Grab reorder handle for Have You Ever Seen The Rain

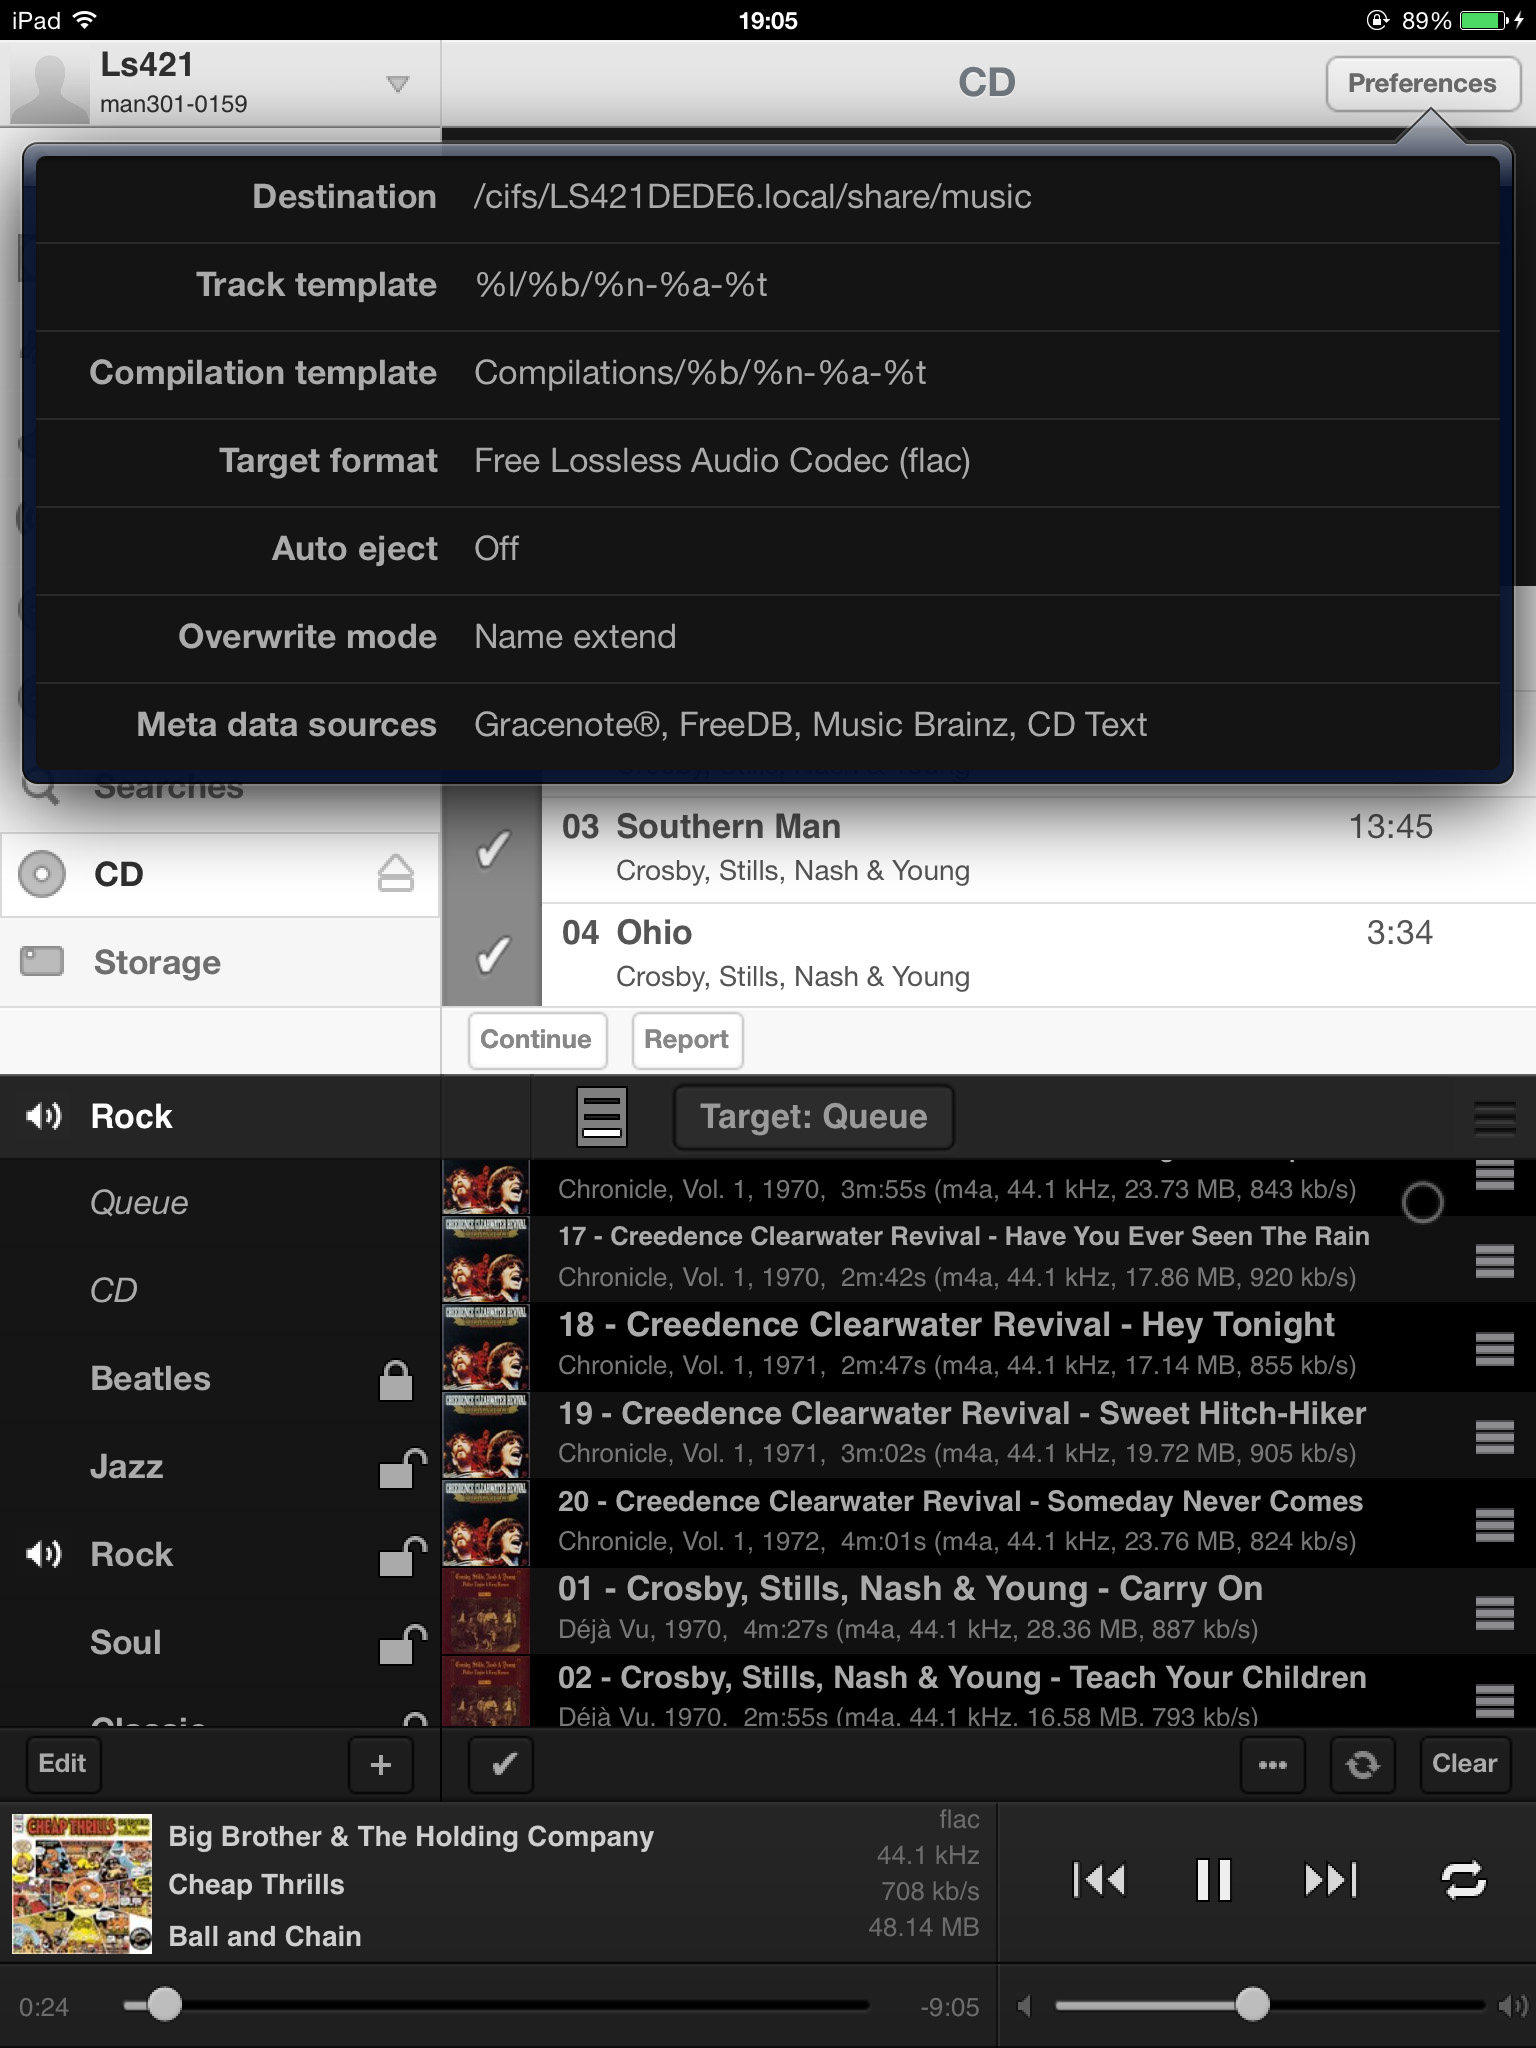pos(1494,1260)
